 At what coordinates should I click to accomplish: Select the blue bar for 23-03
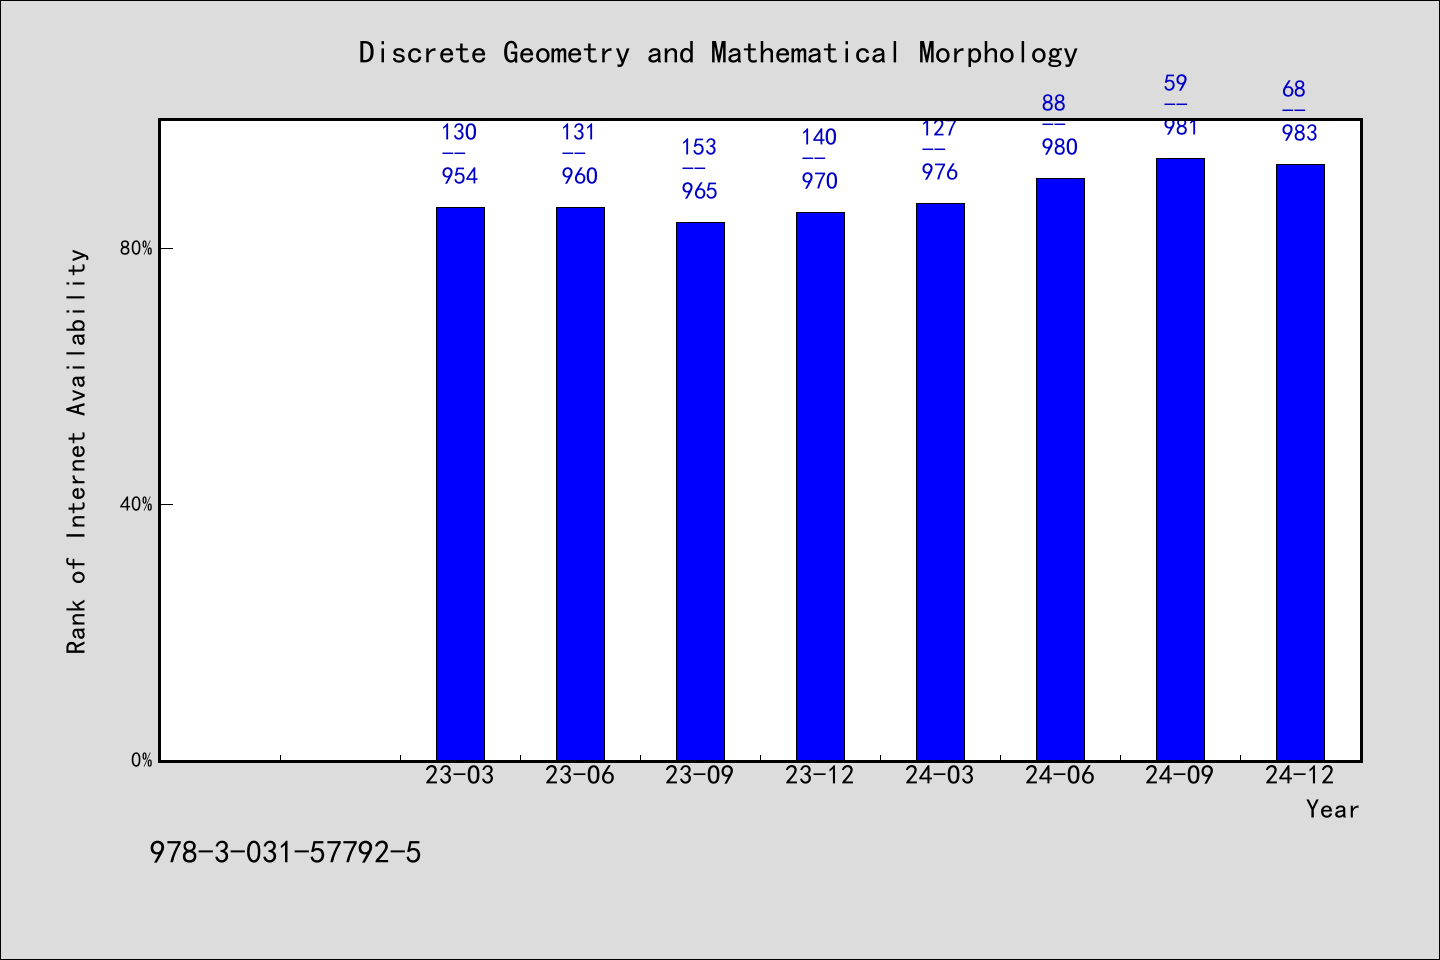(x=460, y=484)
